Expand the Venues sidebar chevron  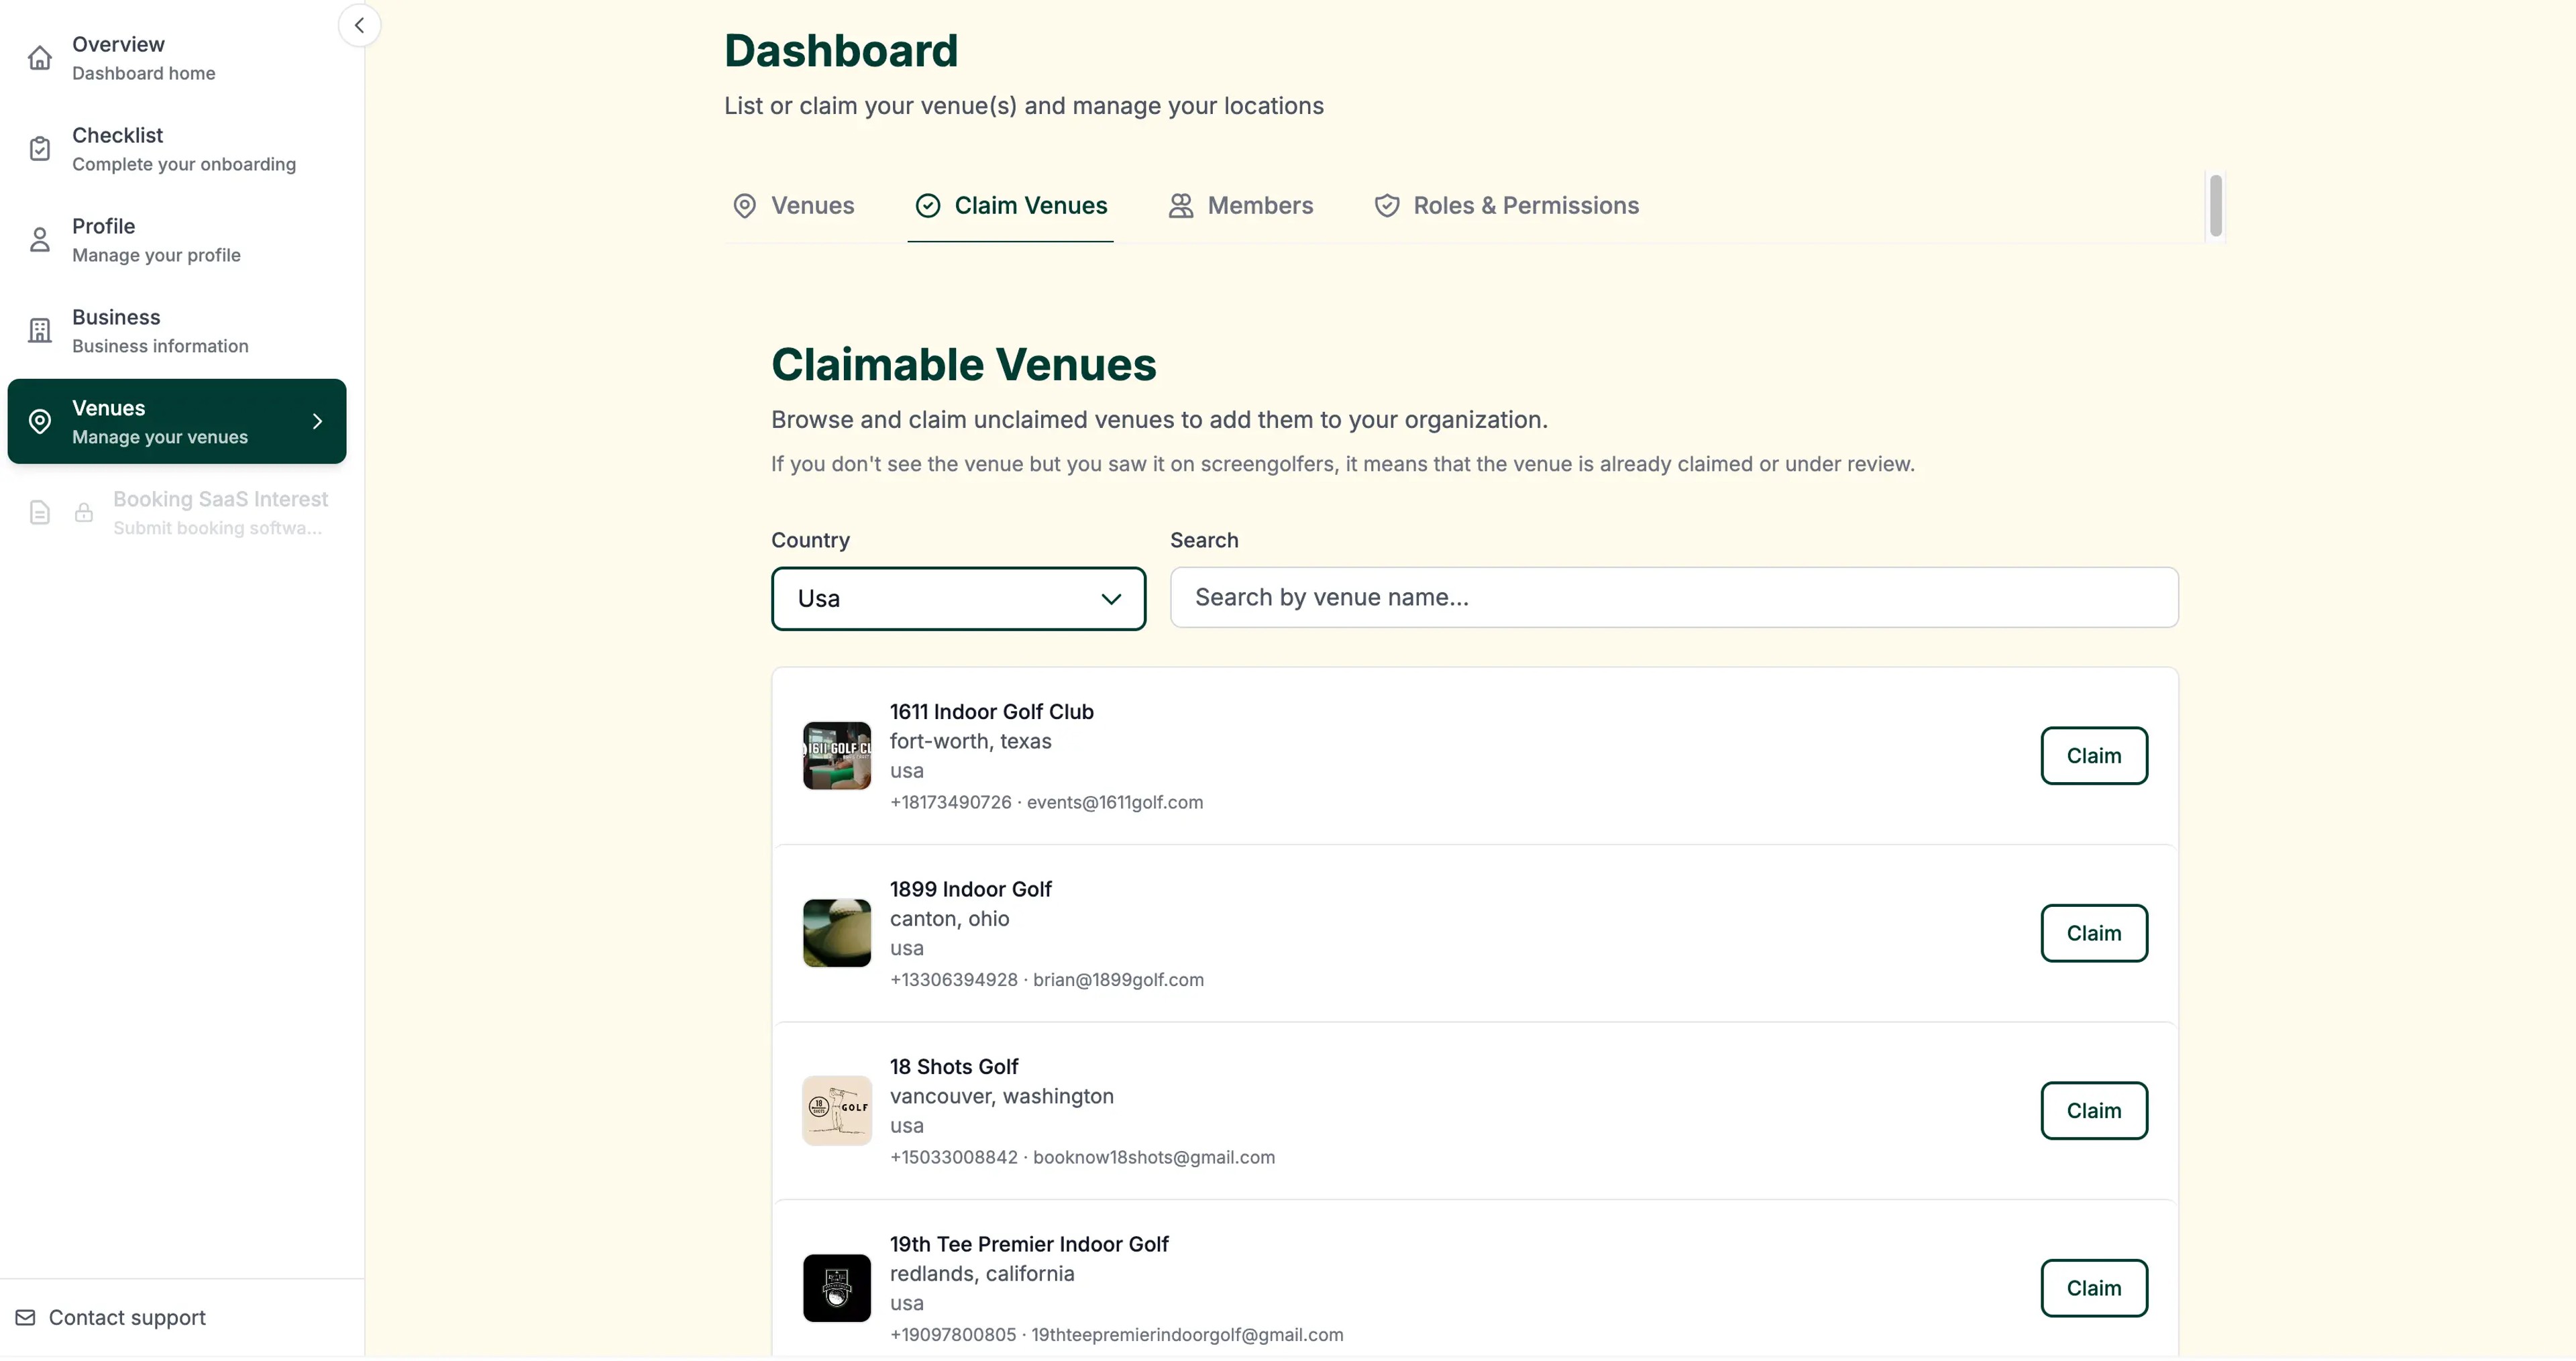tap(317, 421)
